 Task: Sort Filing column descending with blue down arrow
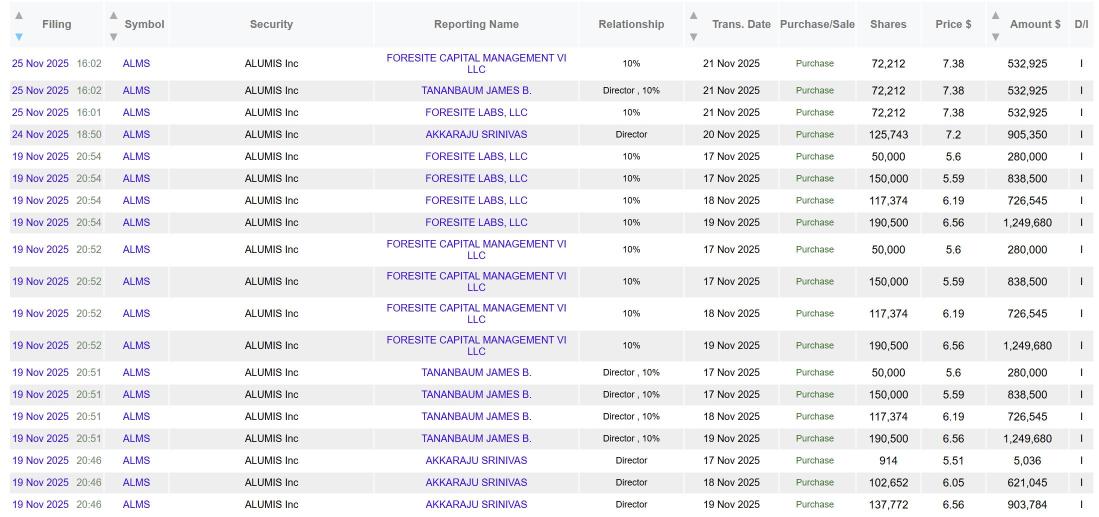pos(19,36)
